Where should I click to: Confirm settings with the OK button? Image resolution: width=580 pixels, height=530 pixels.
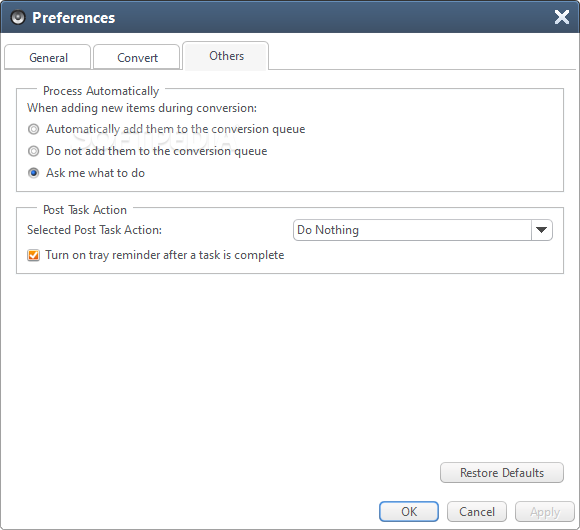point(409,512)
